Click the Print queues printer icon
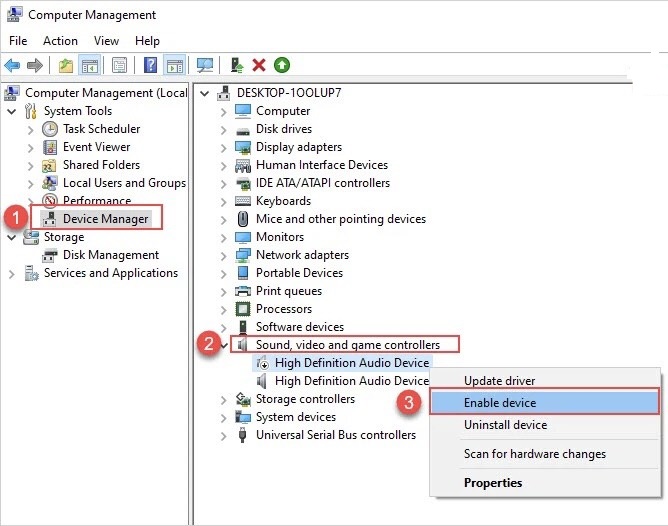 point(243,291)
